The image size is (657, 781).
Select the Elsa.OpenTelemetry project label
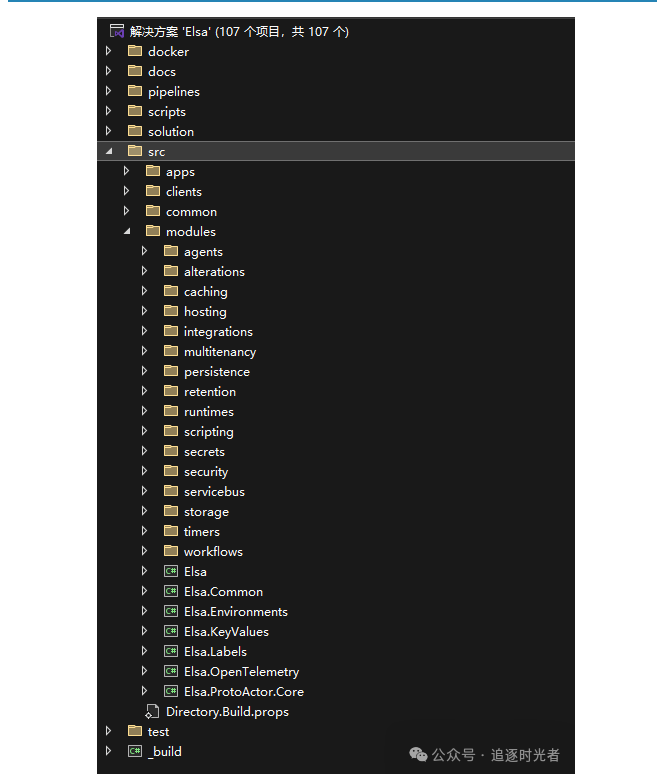click(x=242, y=671)
